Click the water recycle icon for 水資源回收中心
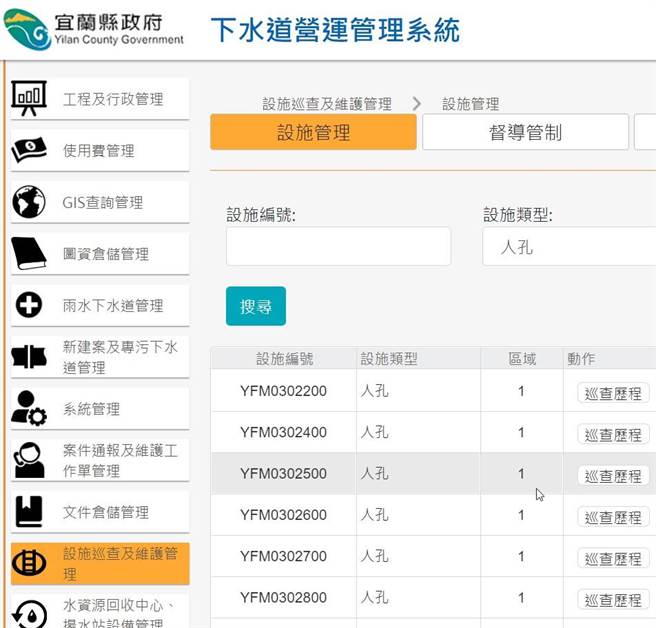656x628 pixels. [x=28, y=614]
